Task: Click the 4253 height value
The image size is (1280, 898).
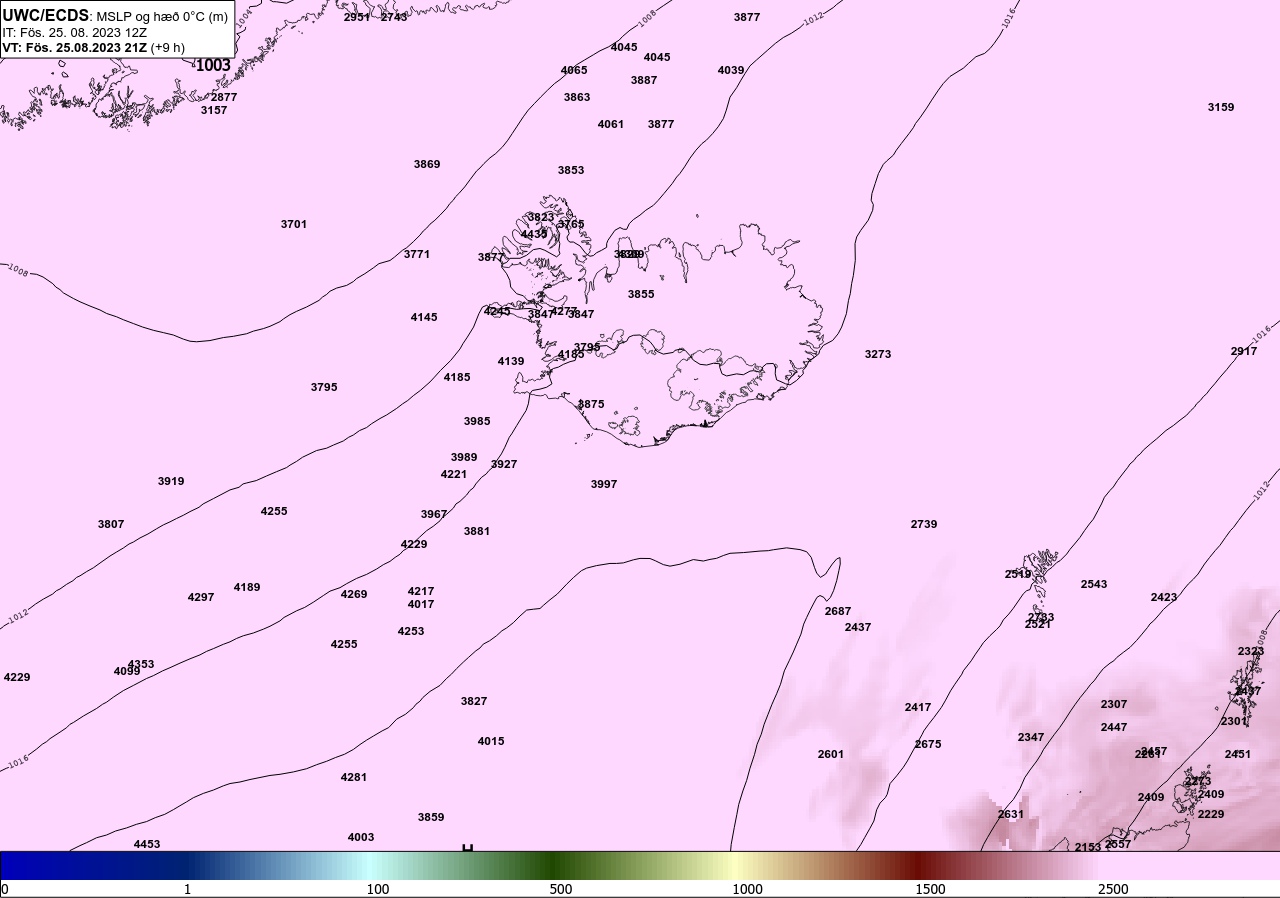Action: tap(411, 631)
